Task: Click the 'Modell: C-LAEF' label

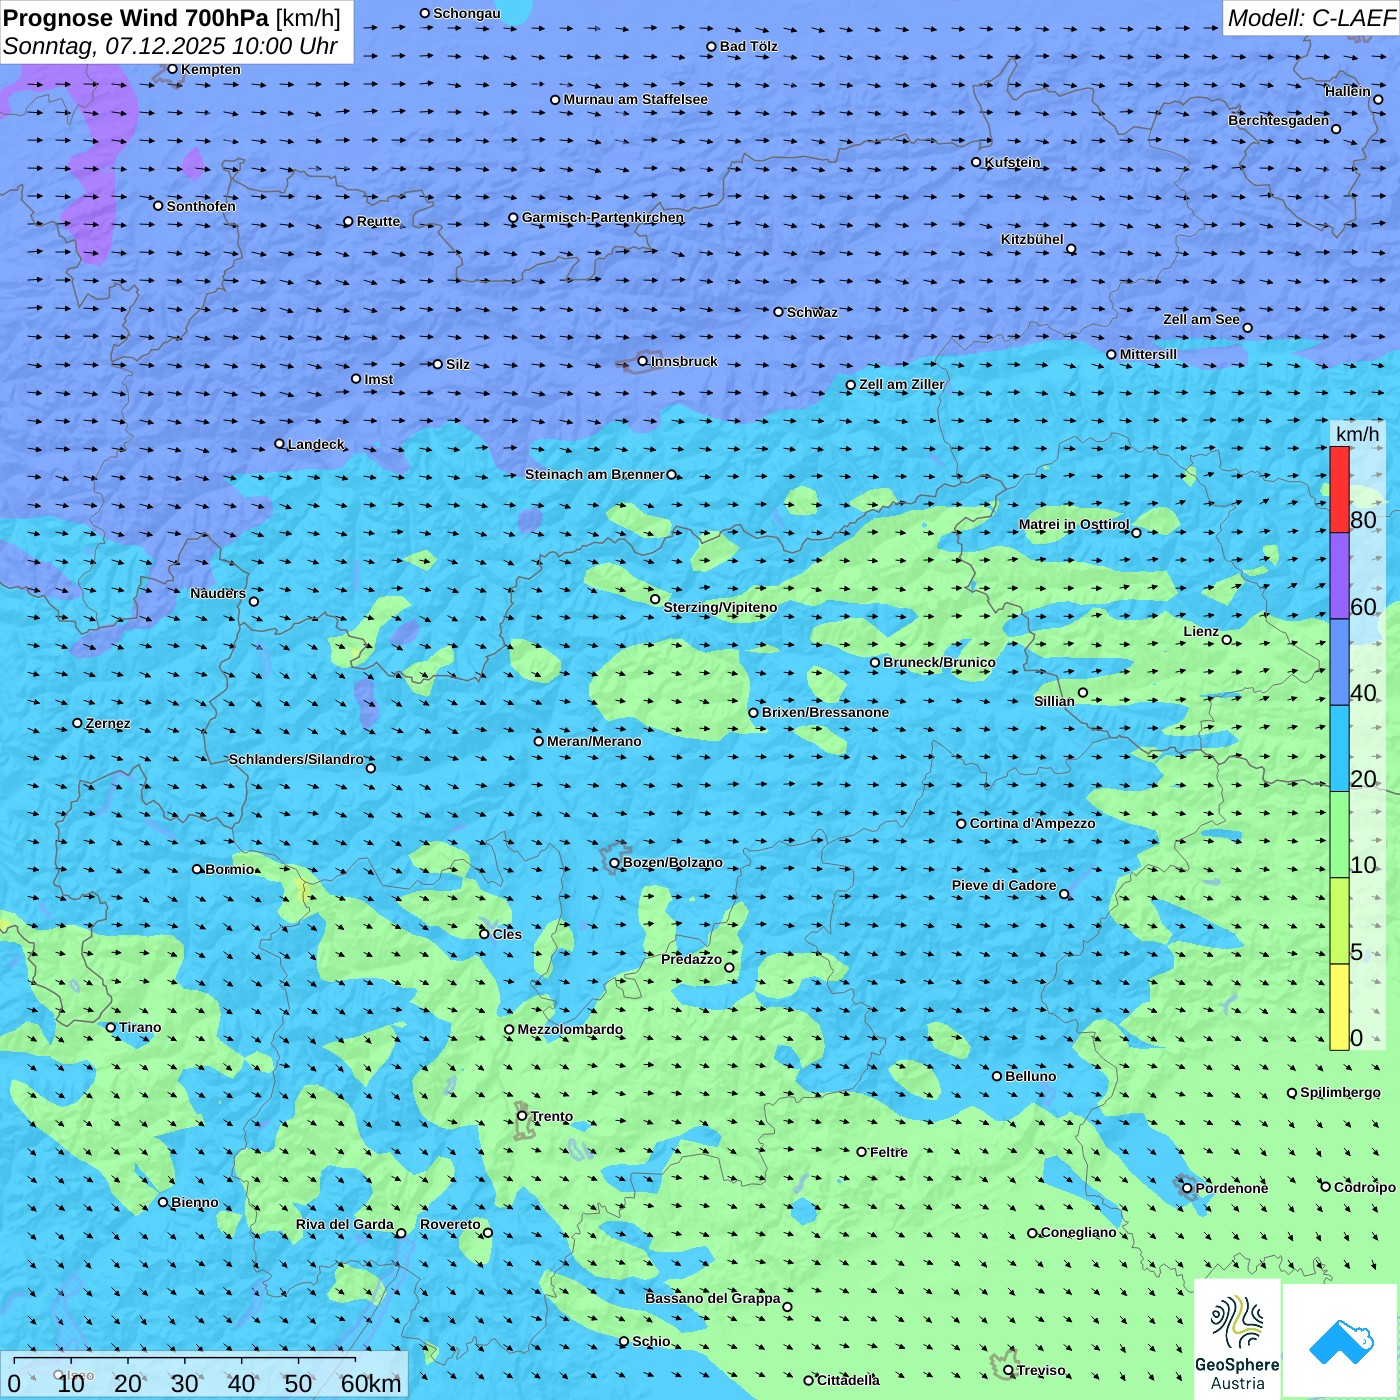Action: click(1311, 18)
